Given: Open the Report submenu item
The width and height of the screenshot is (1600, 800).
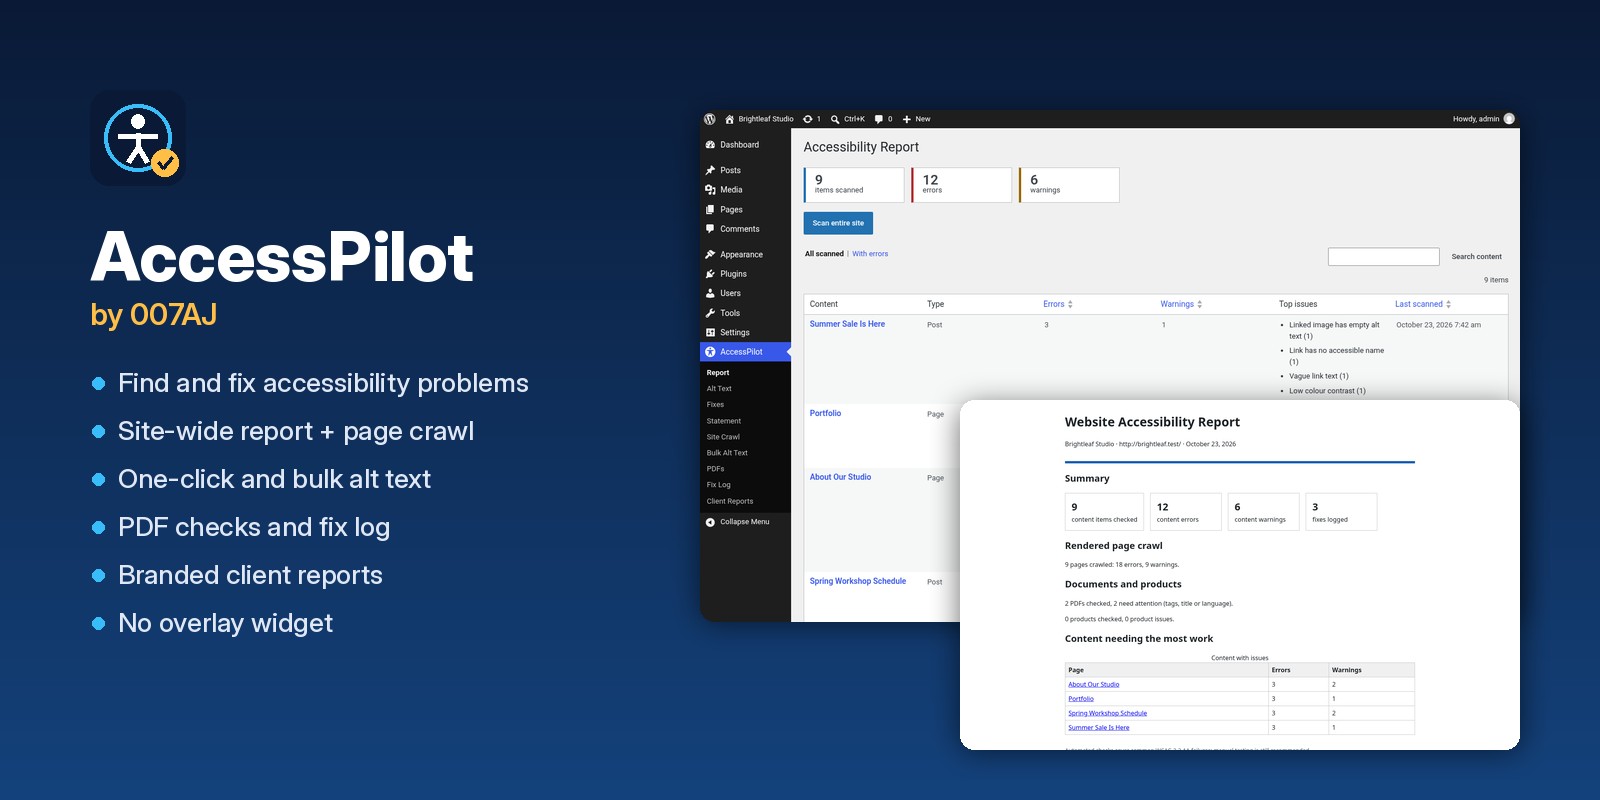Looking at the screenshot, I should (718, 373).
